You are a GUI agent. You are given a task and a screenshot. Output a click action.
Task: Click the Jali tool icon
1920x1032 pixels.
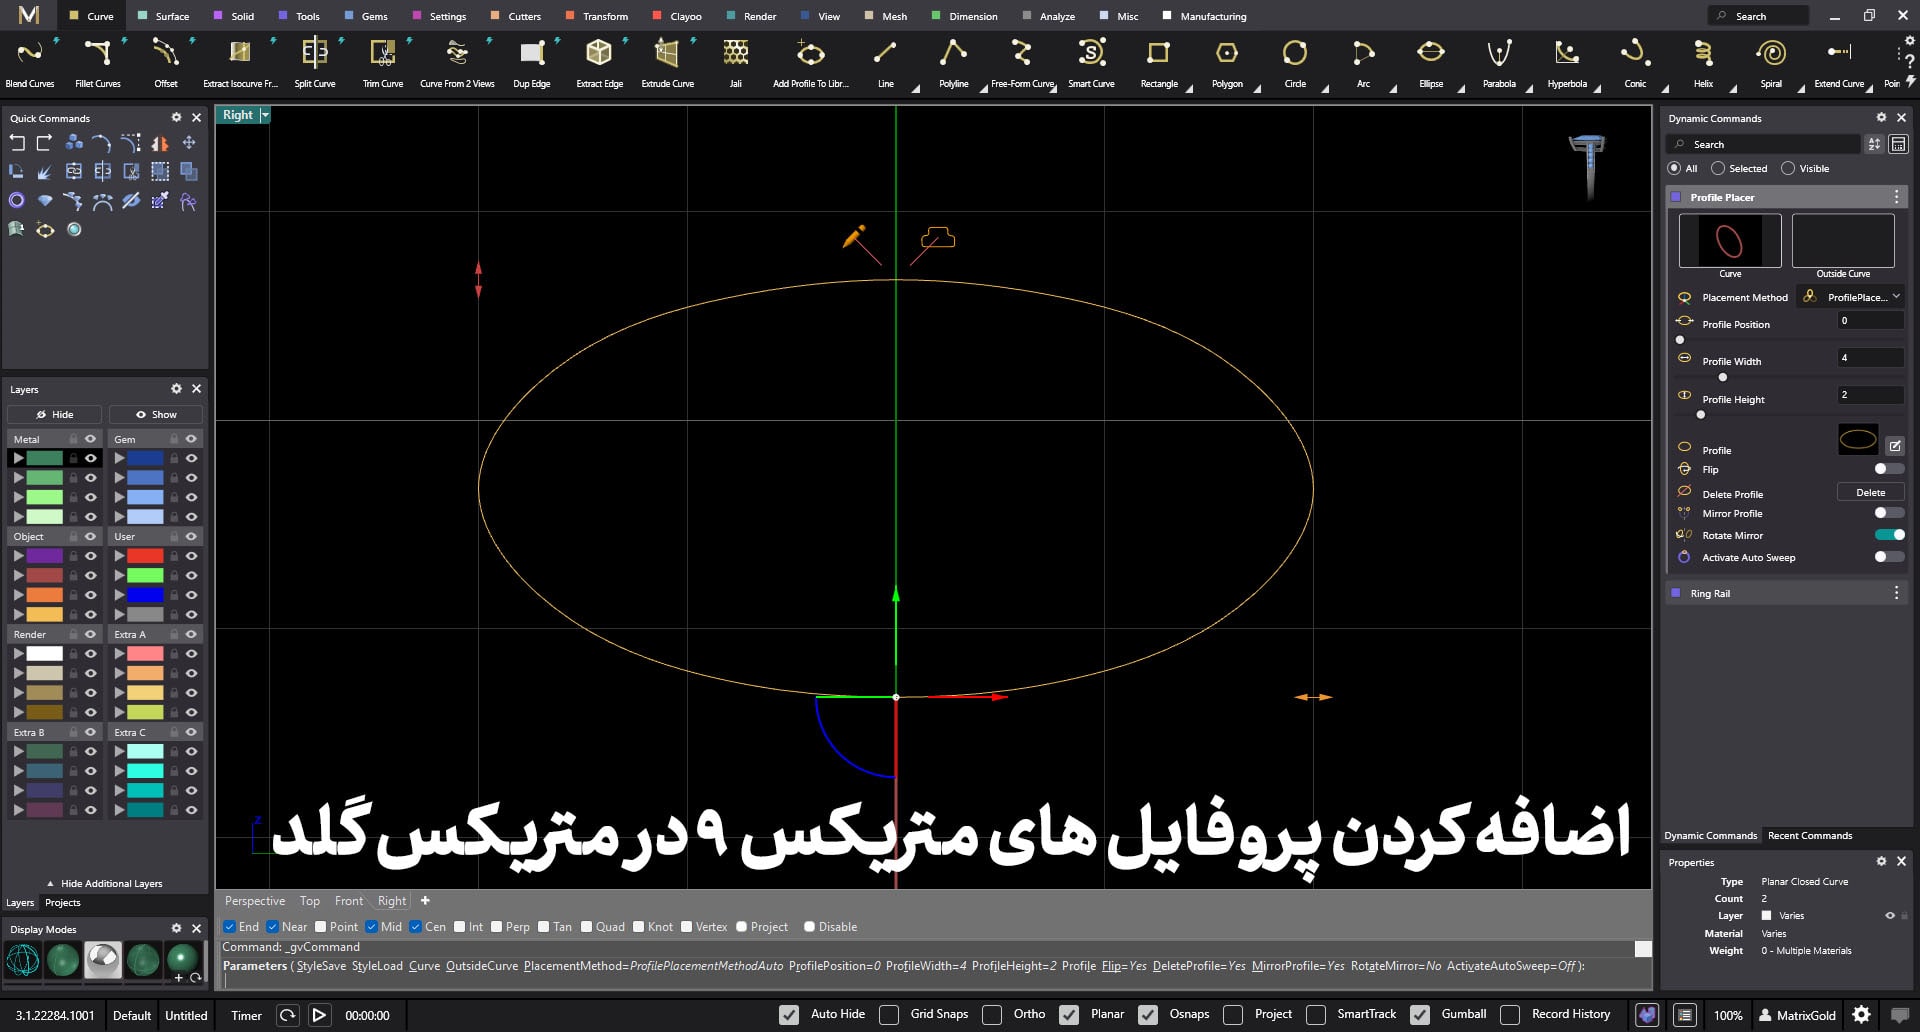735,54
